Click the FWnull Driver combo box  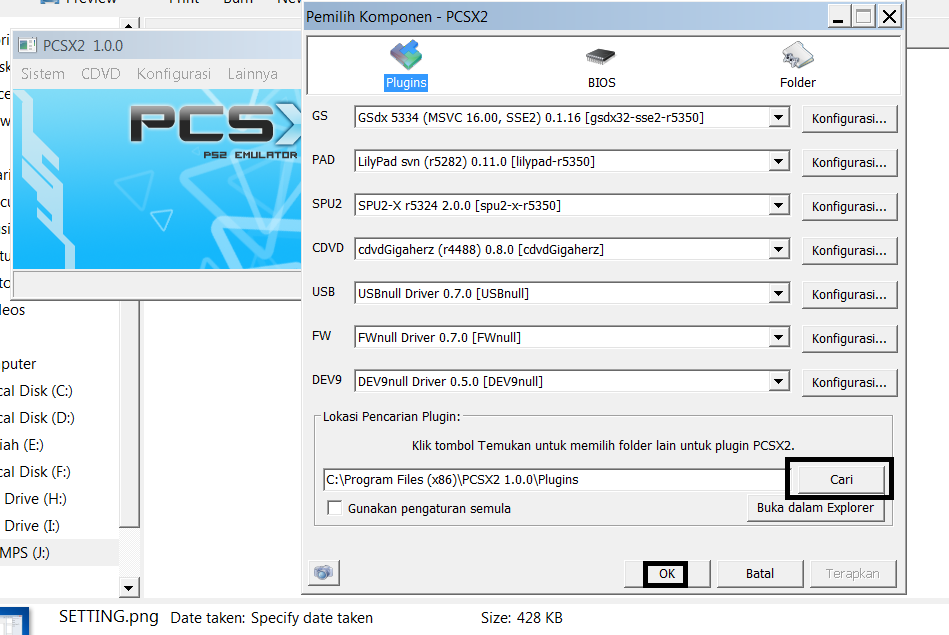pyautogui.click(x=572, y=337)
